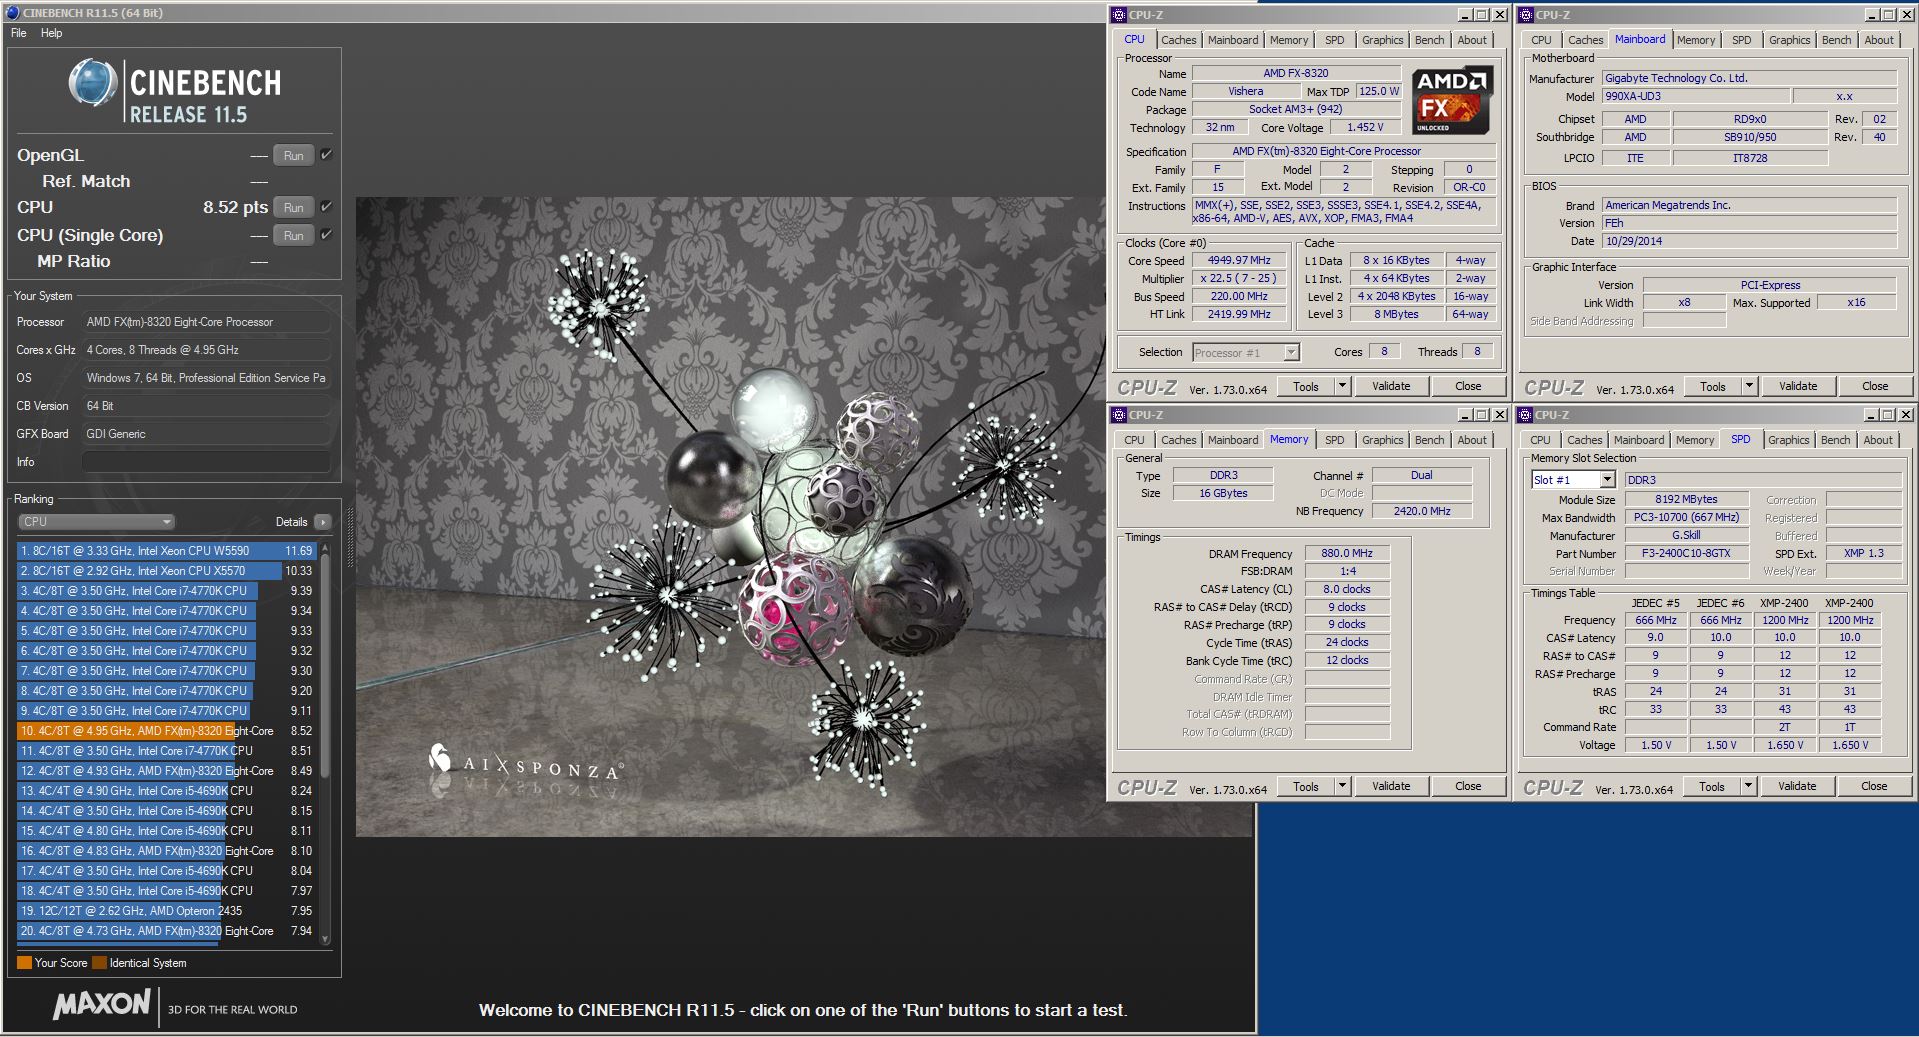Open the CPU ranking dropdown
The width and height of the screenshot is (1919, 1037).
point(96,521)
